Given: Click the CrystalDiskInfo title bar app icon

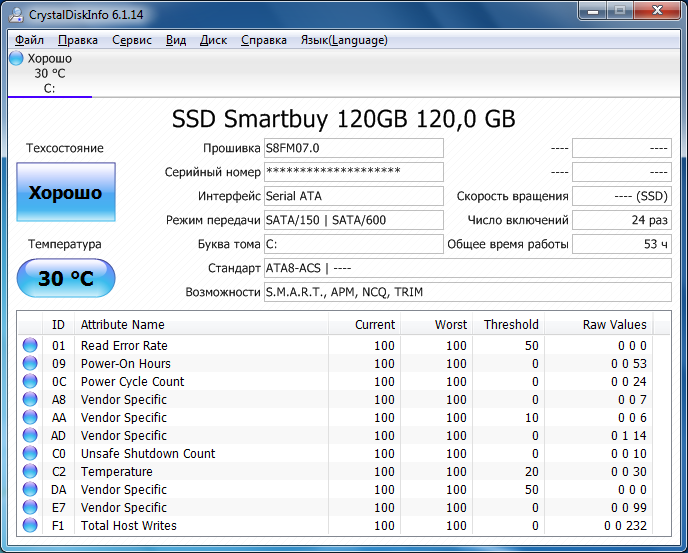Looking at the screenshot, I should [x=16, y=14].
